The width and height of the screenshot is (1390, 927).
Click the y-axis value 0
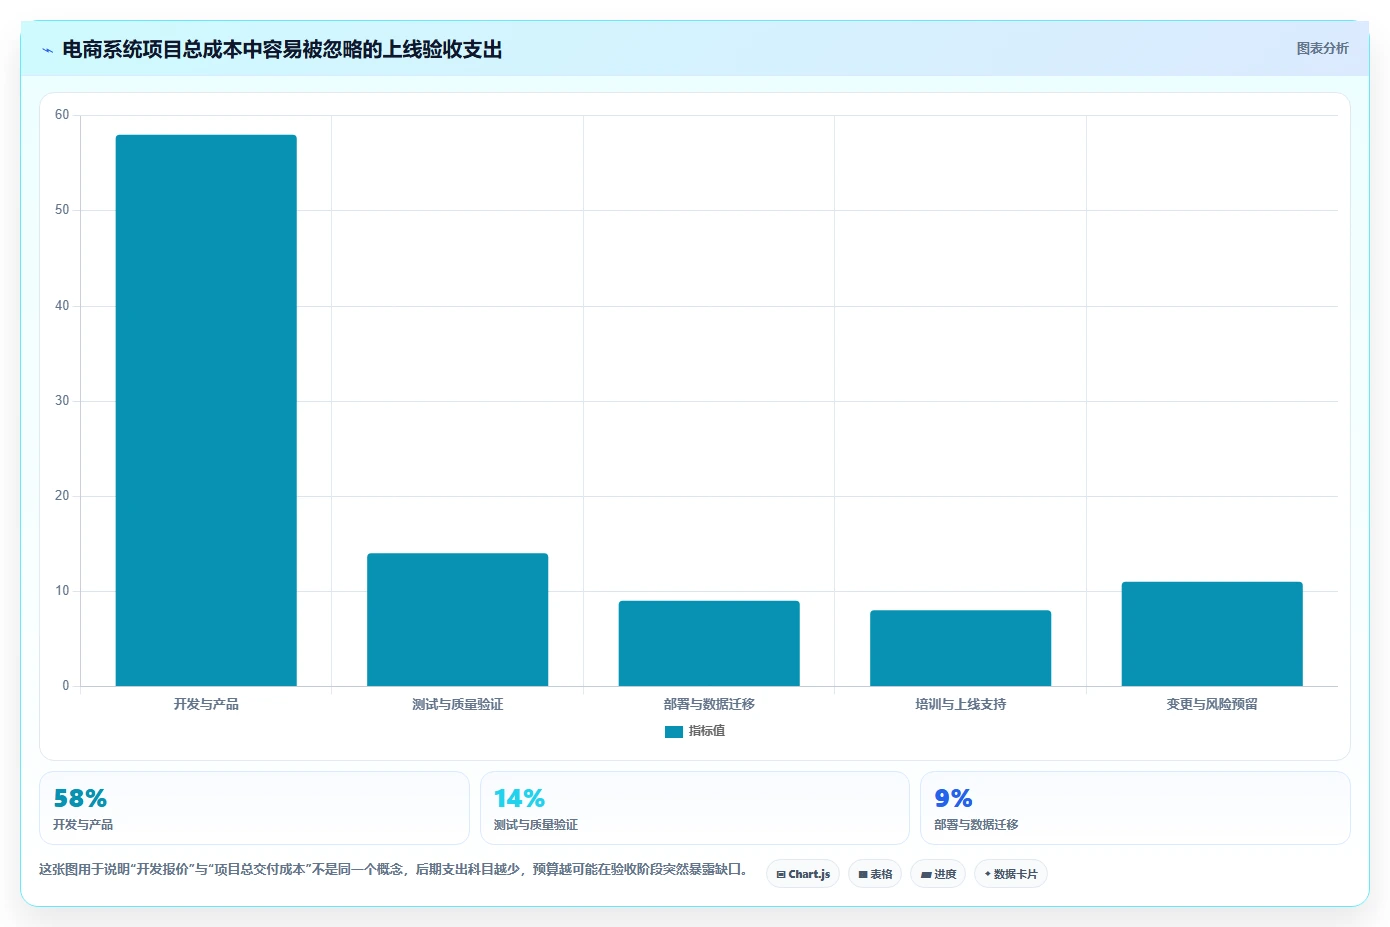tap(66, 686)
